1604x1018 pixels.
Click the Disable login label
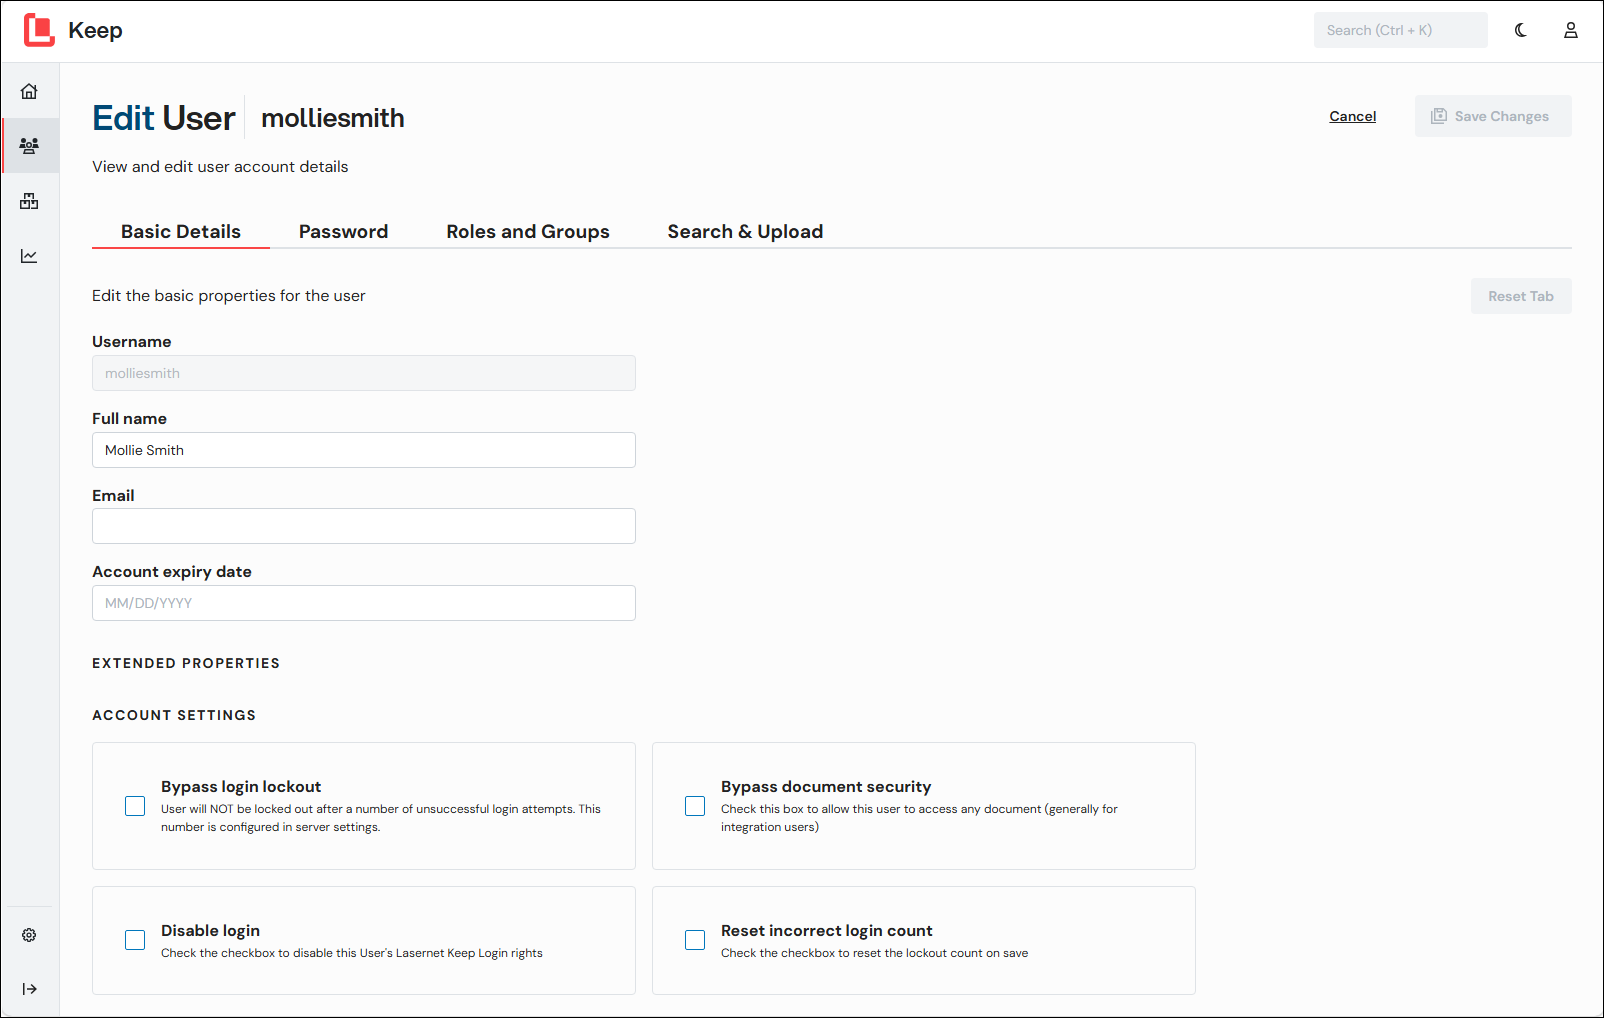[210, 931]
